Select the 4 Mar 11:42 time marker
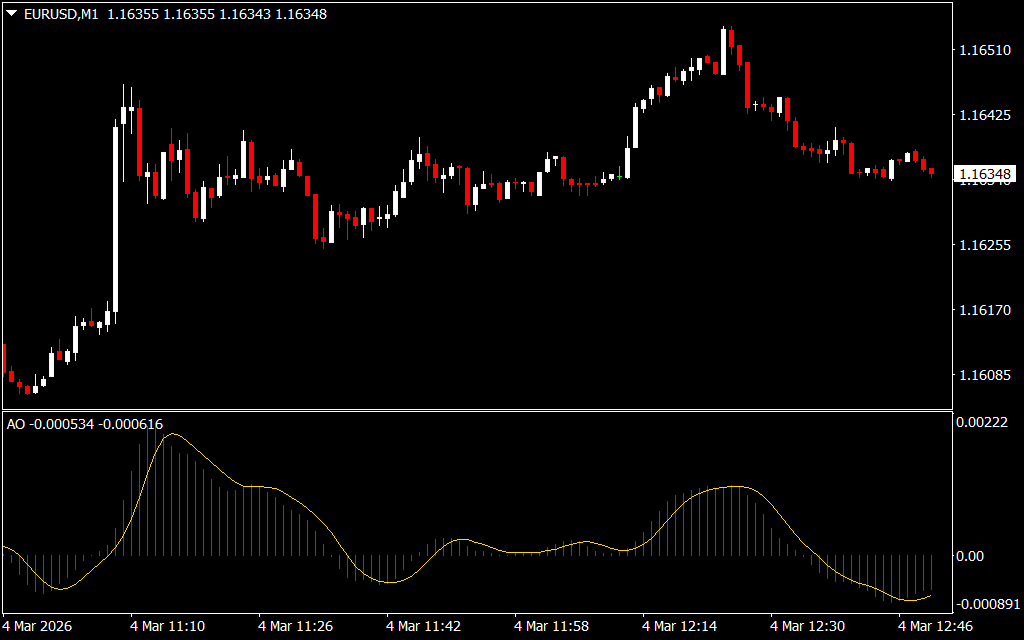The width and height of the screenshot is (1024, 640). (424, 626)
